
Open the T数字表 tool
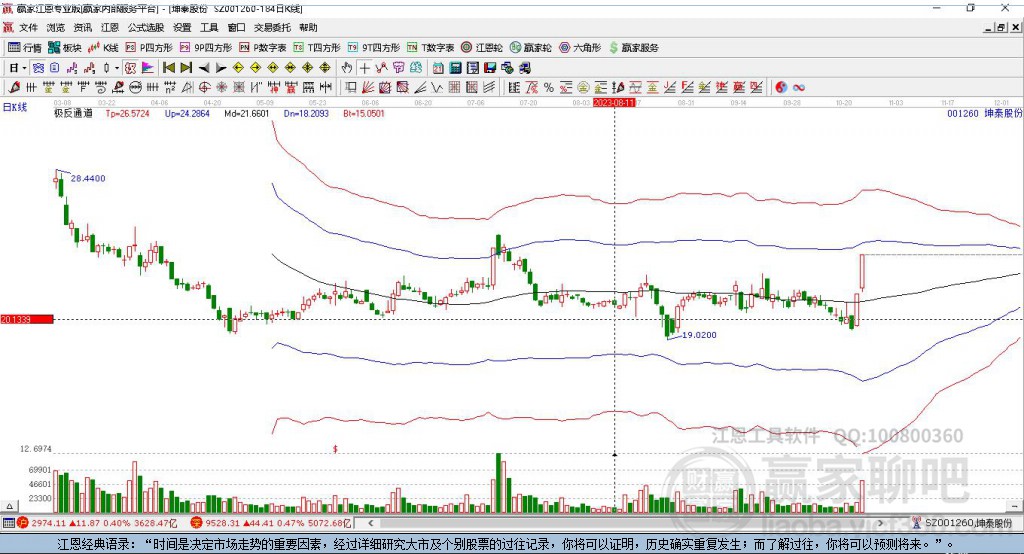pyautogui.click(x=430, y=48)
